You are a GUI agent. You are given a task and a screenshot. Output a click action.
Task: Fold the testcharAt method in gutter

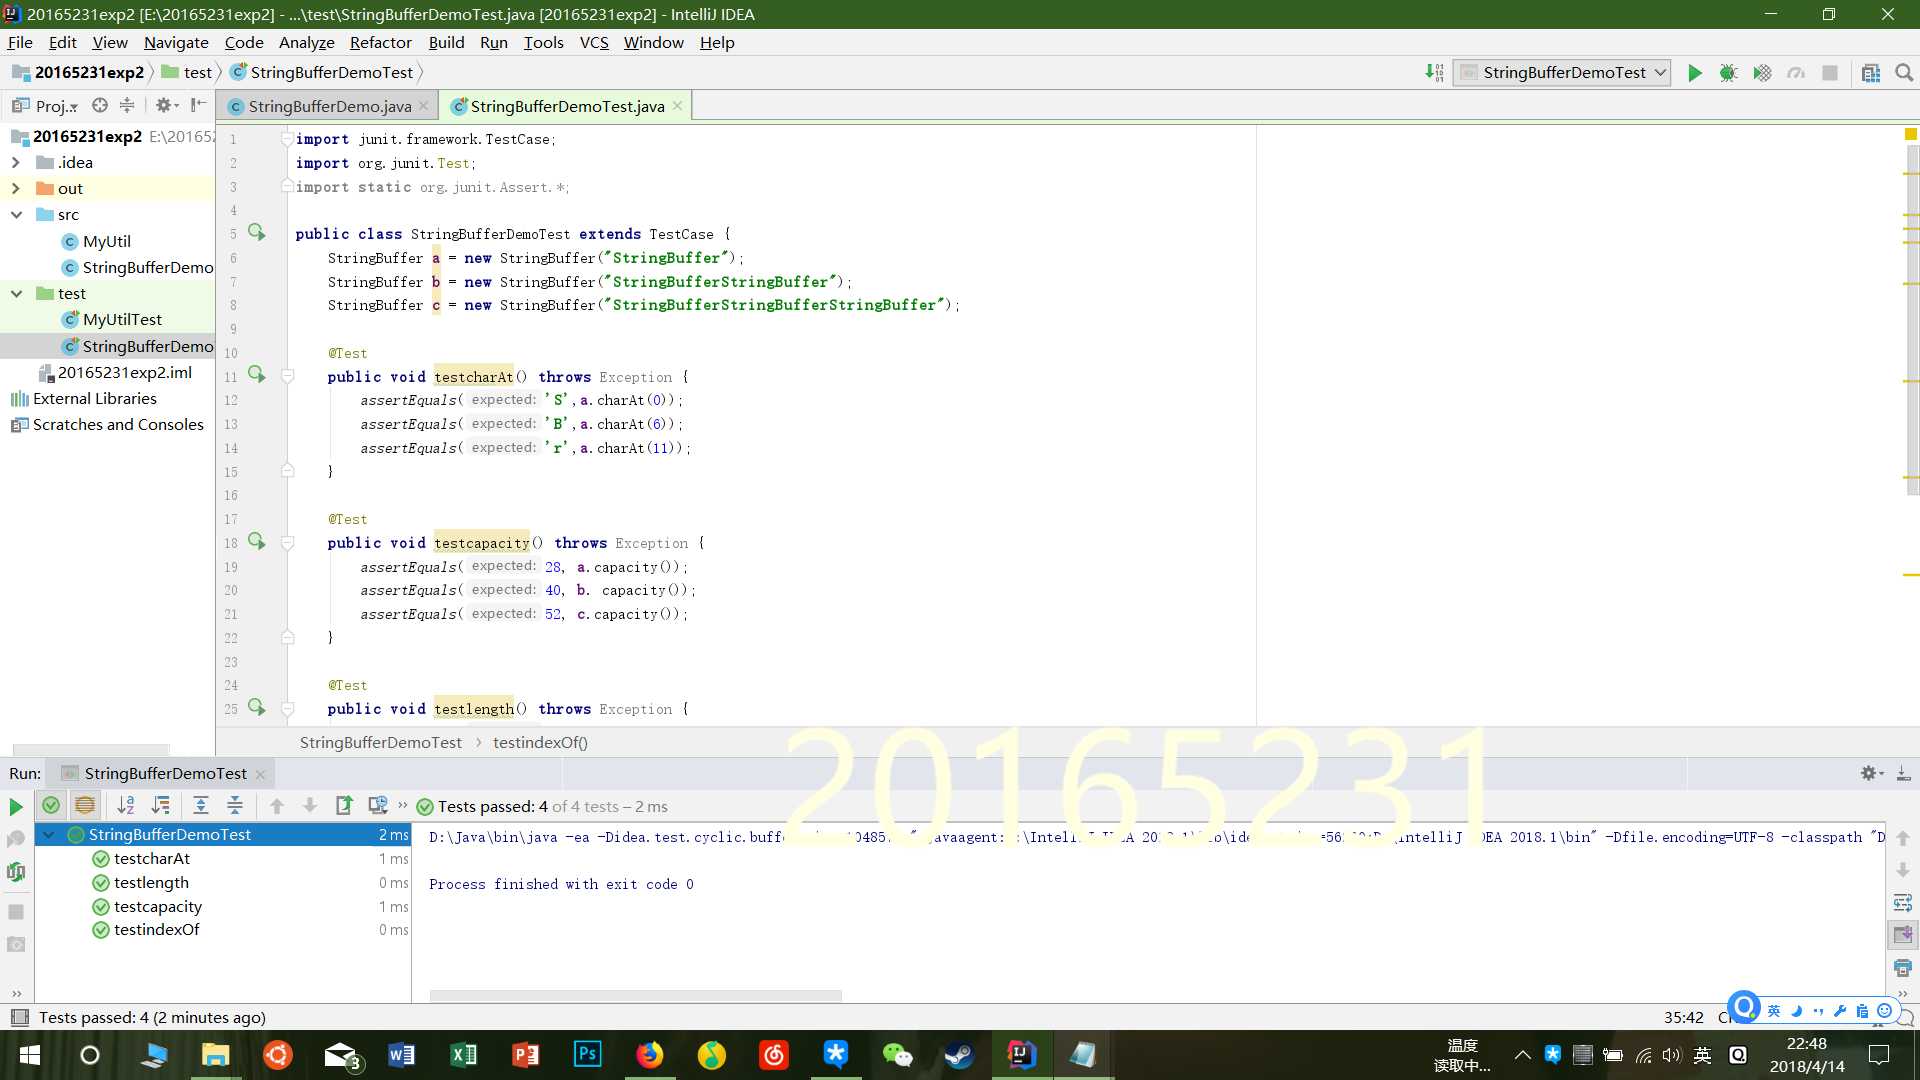coord(288,376)
